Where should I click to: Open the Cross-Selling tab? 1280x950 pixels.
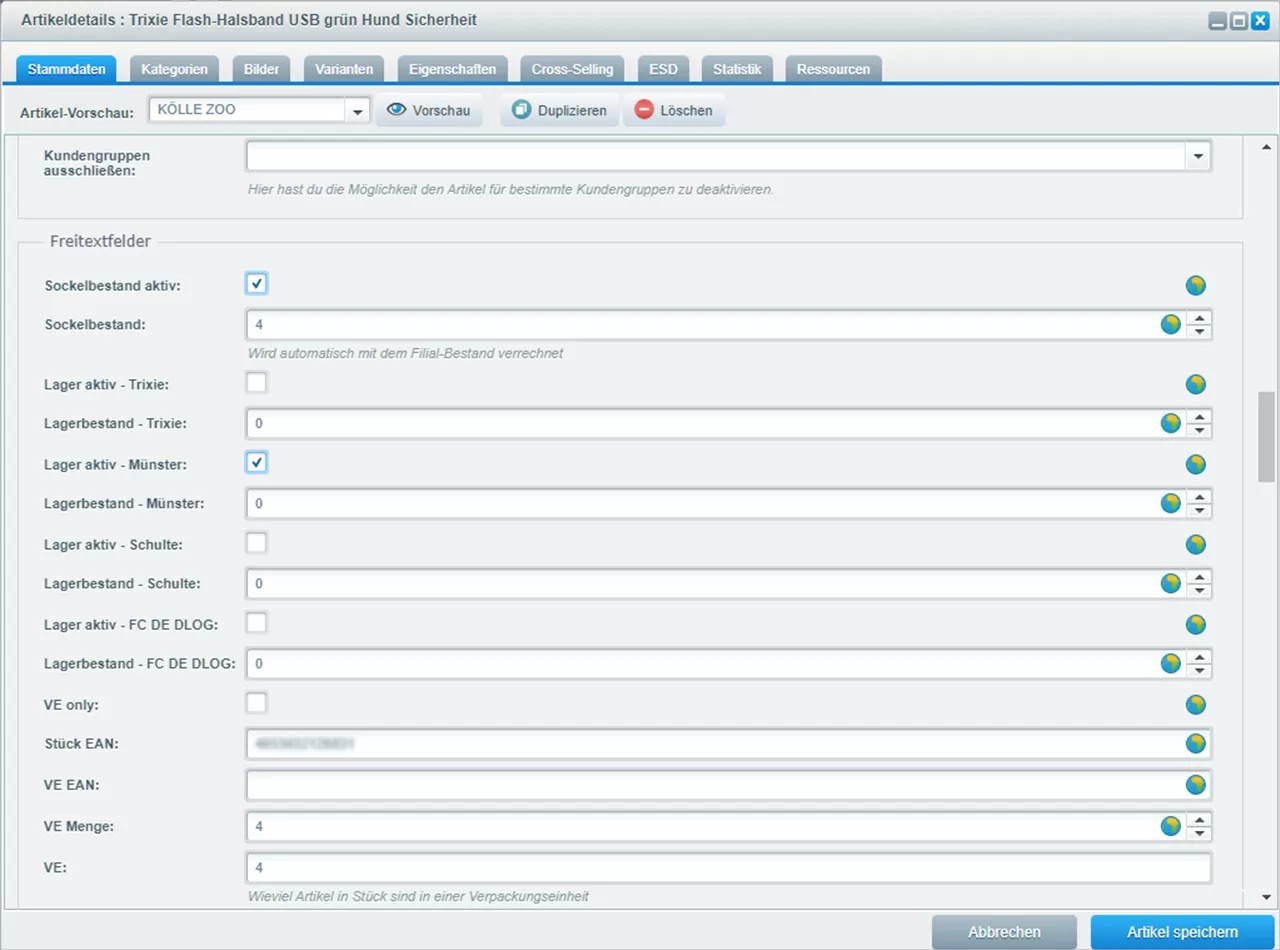tap(572, 69)
